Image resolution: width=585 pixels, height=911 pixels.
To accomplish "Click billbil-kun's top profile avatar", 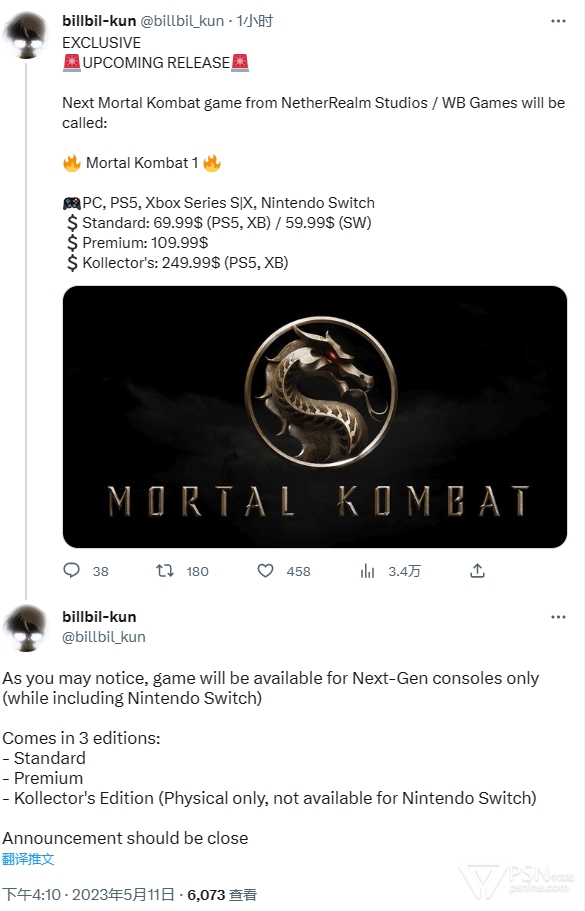I will point(26,35).
